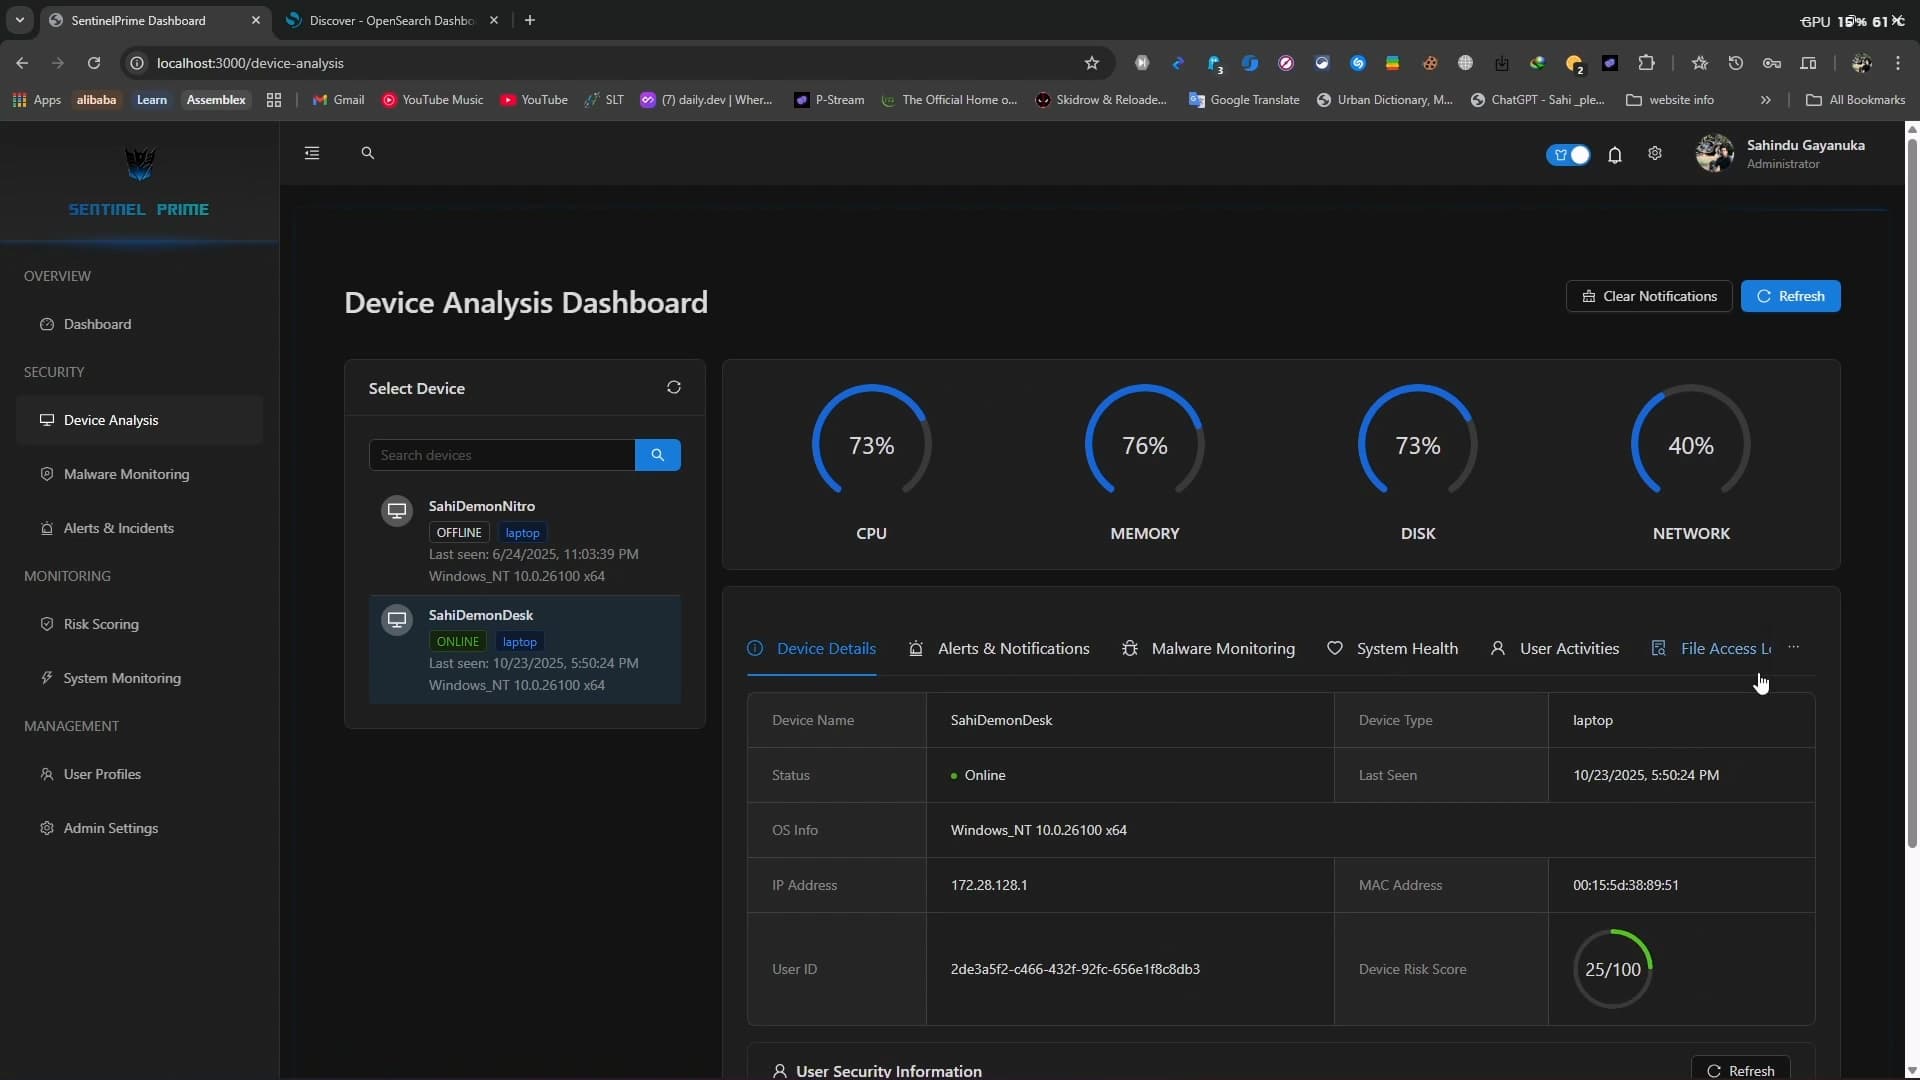Open the Sahindu Gayanuka profile avatar

1715,154
